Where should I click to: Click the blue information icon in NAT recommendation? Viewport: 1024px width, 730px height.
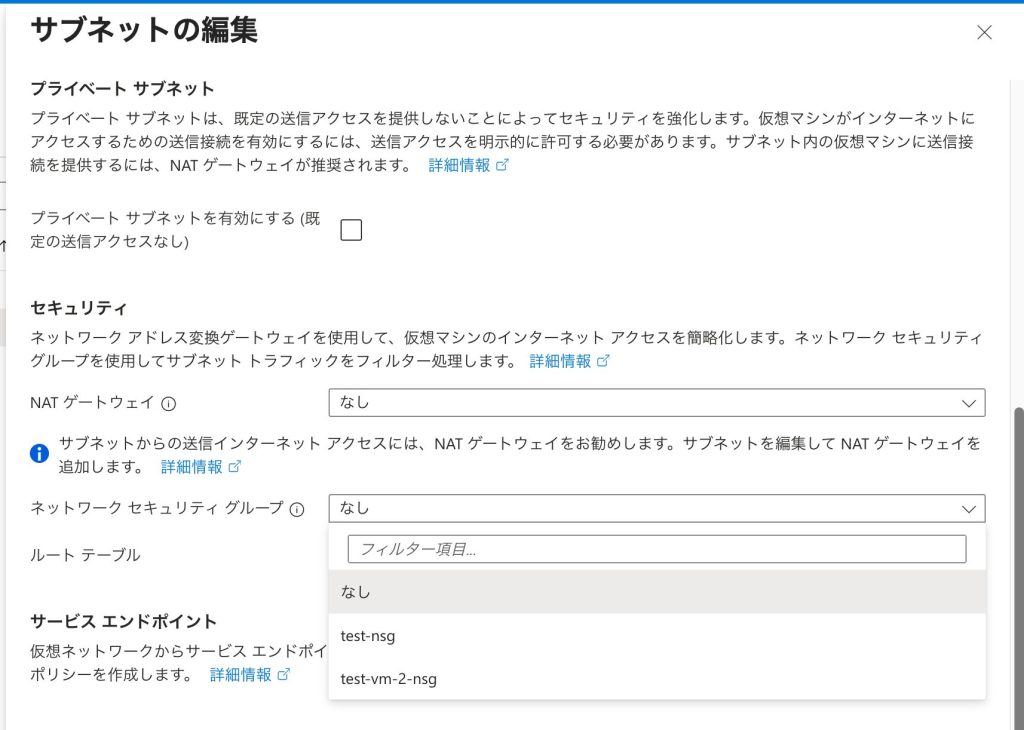click(x=40, y=453)
